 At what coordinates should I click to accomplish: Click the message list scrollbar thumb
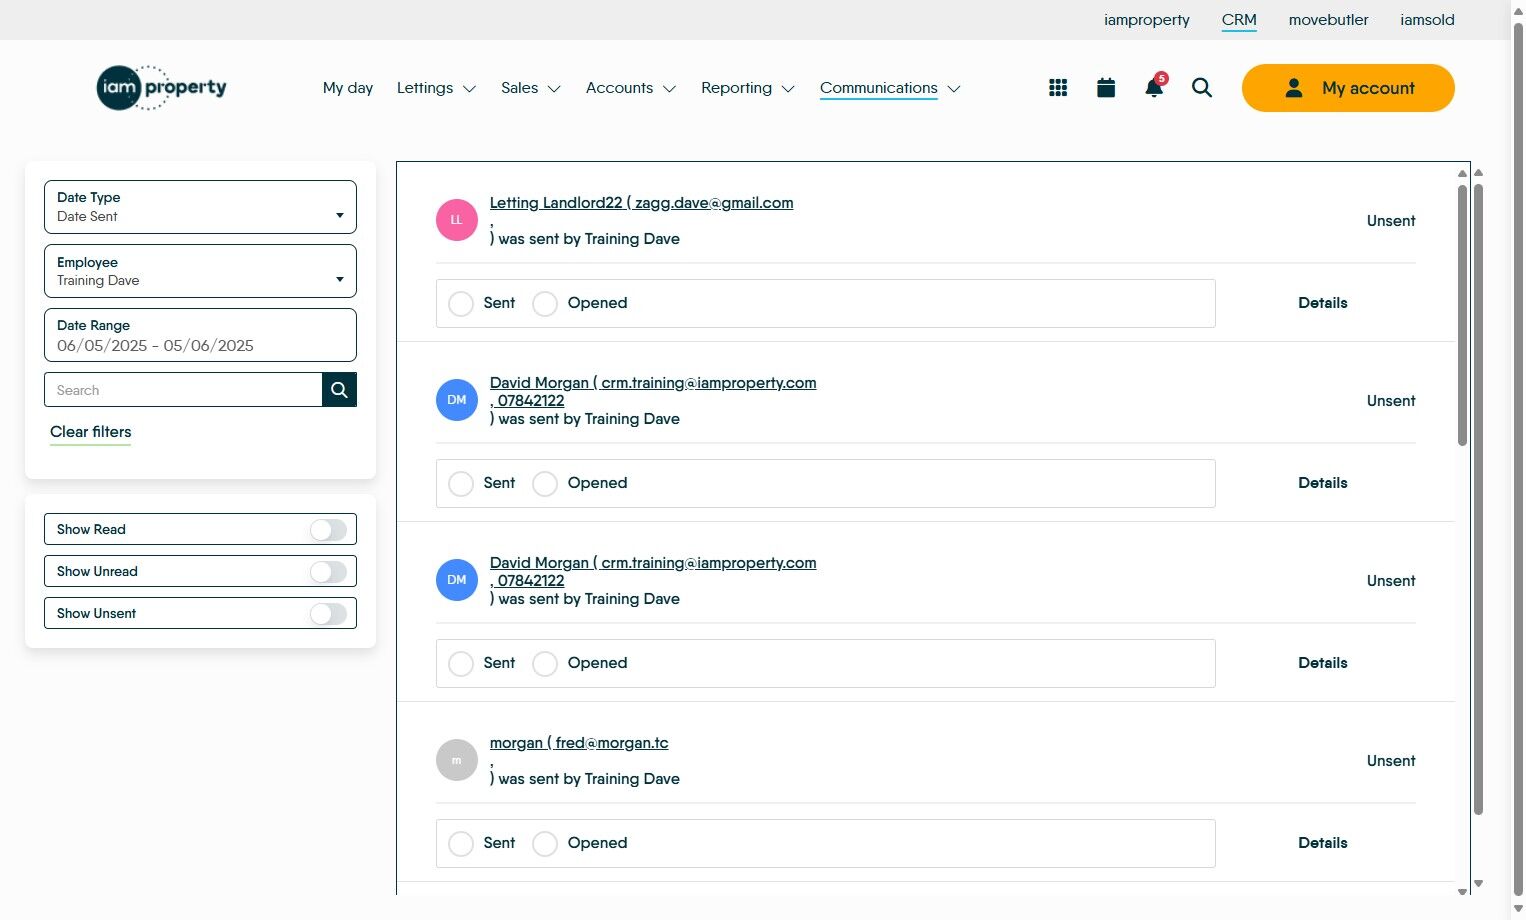tap(1462, 315)
